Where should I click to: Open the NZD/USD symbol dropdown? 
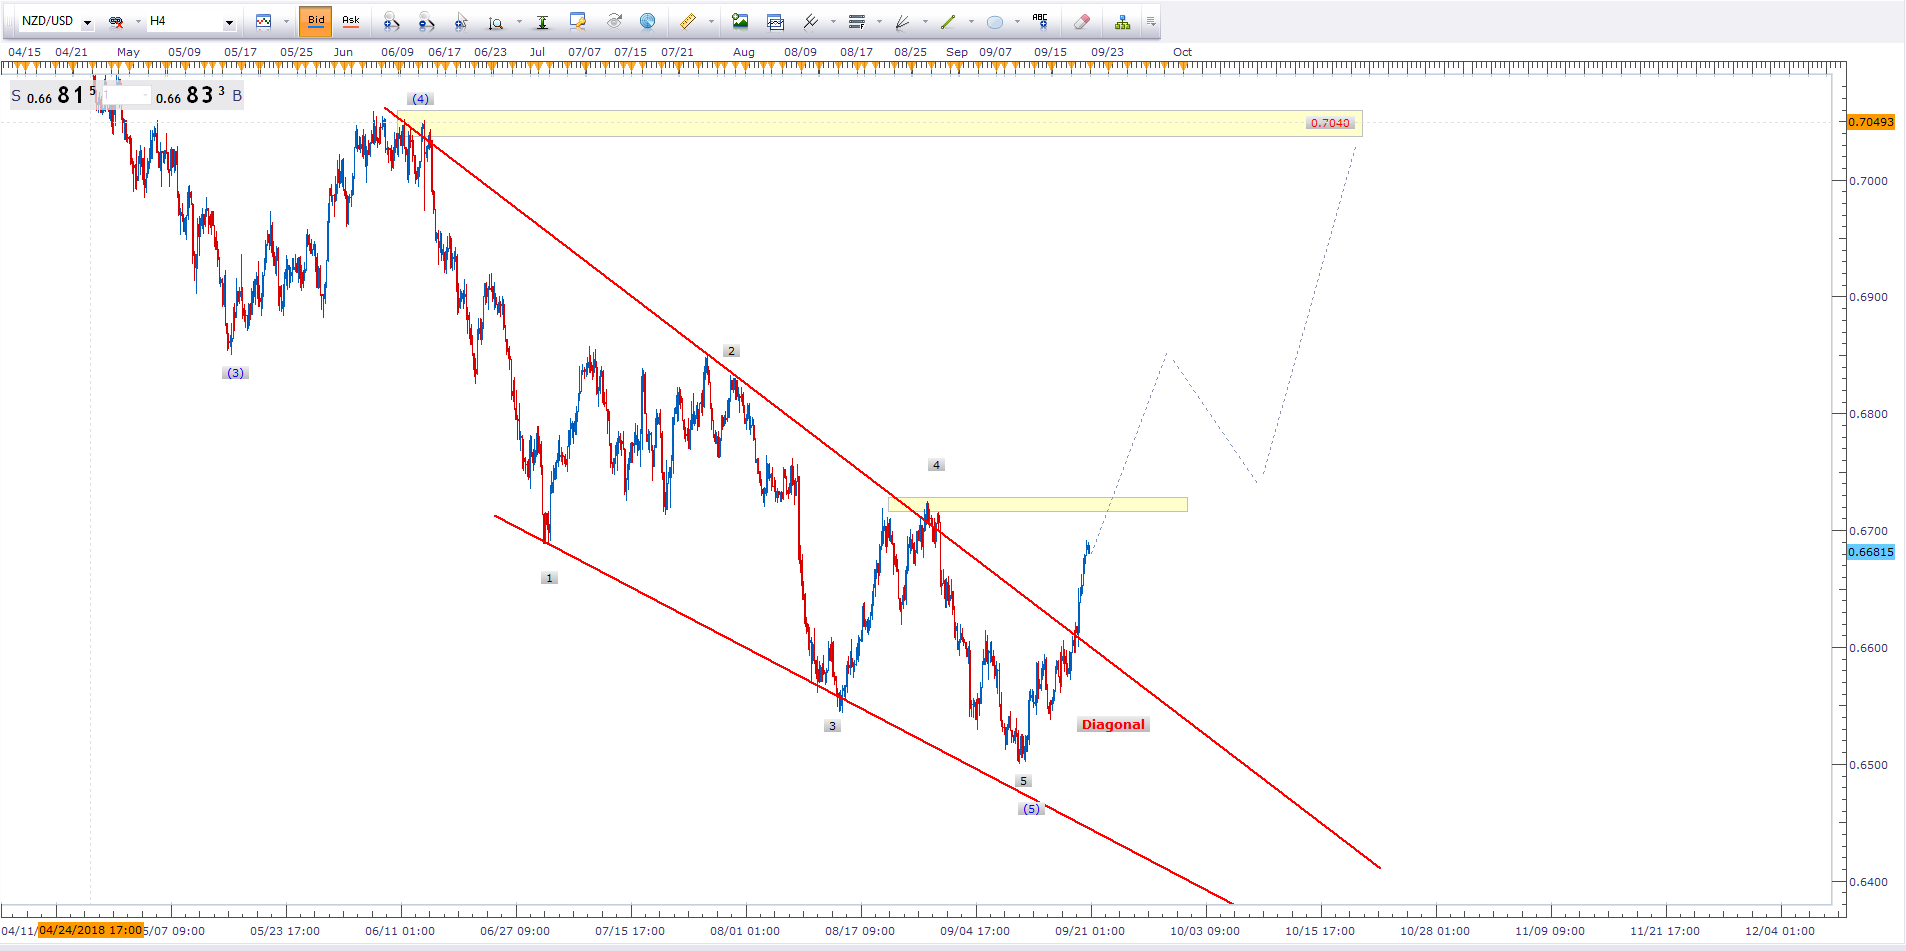87,22
